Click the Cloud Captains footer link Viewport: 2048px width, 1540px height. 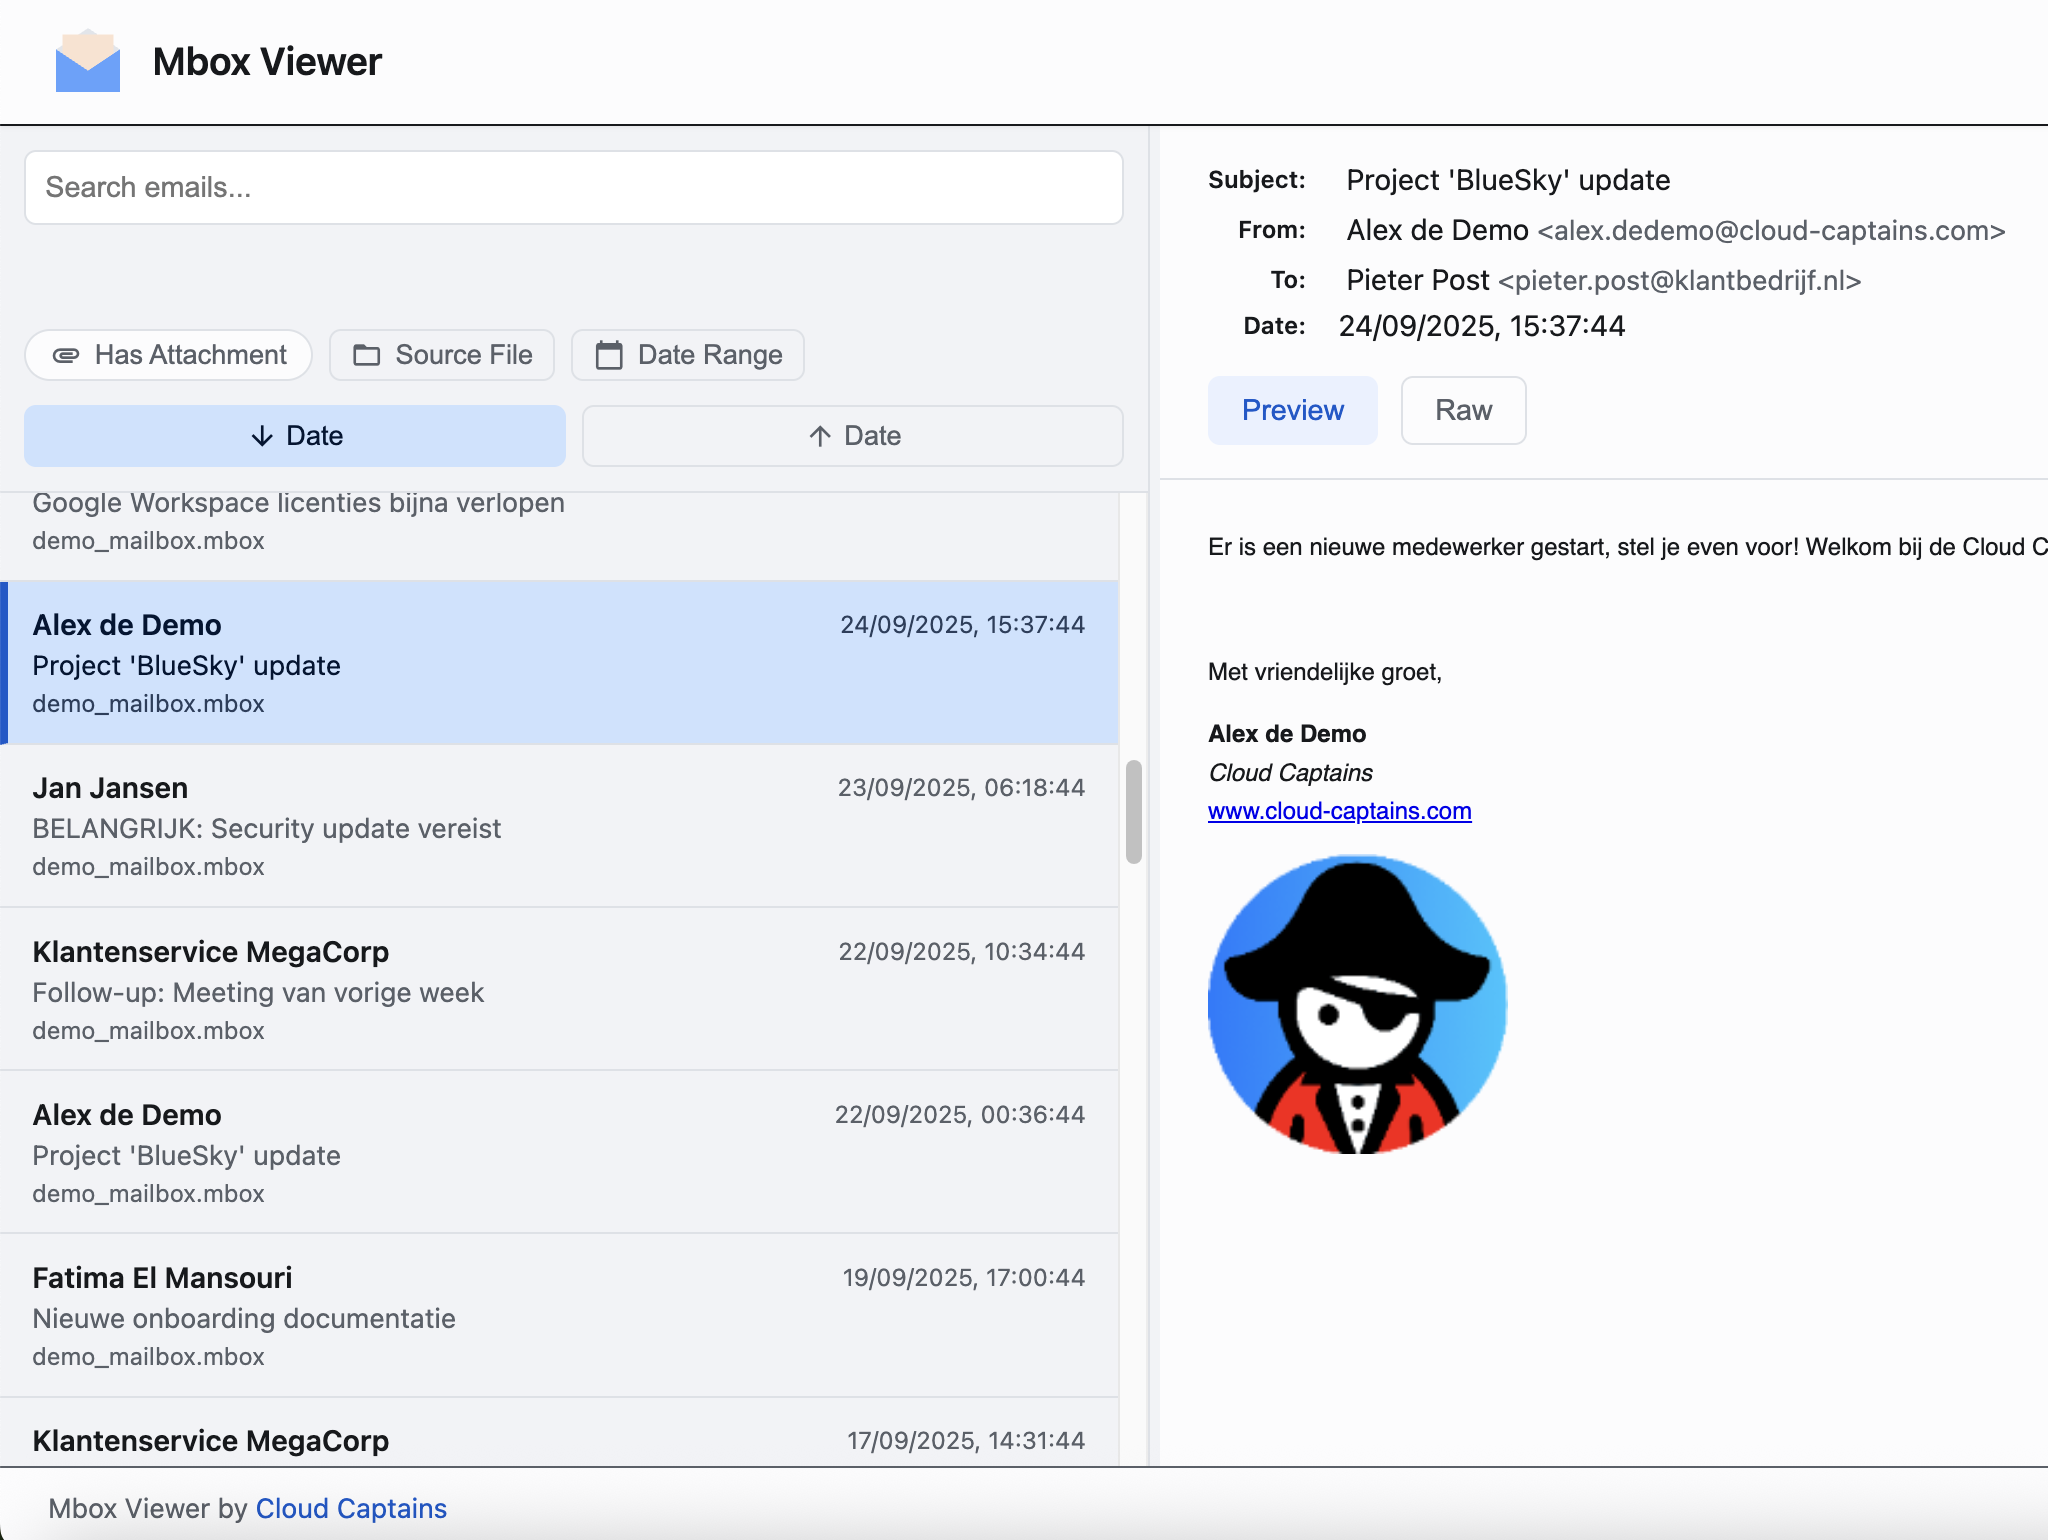[x=351, y=1508]
